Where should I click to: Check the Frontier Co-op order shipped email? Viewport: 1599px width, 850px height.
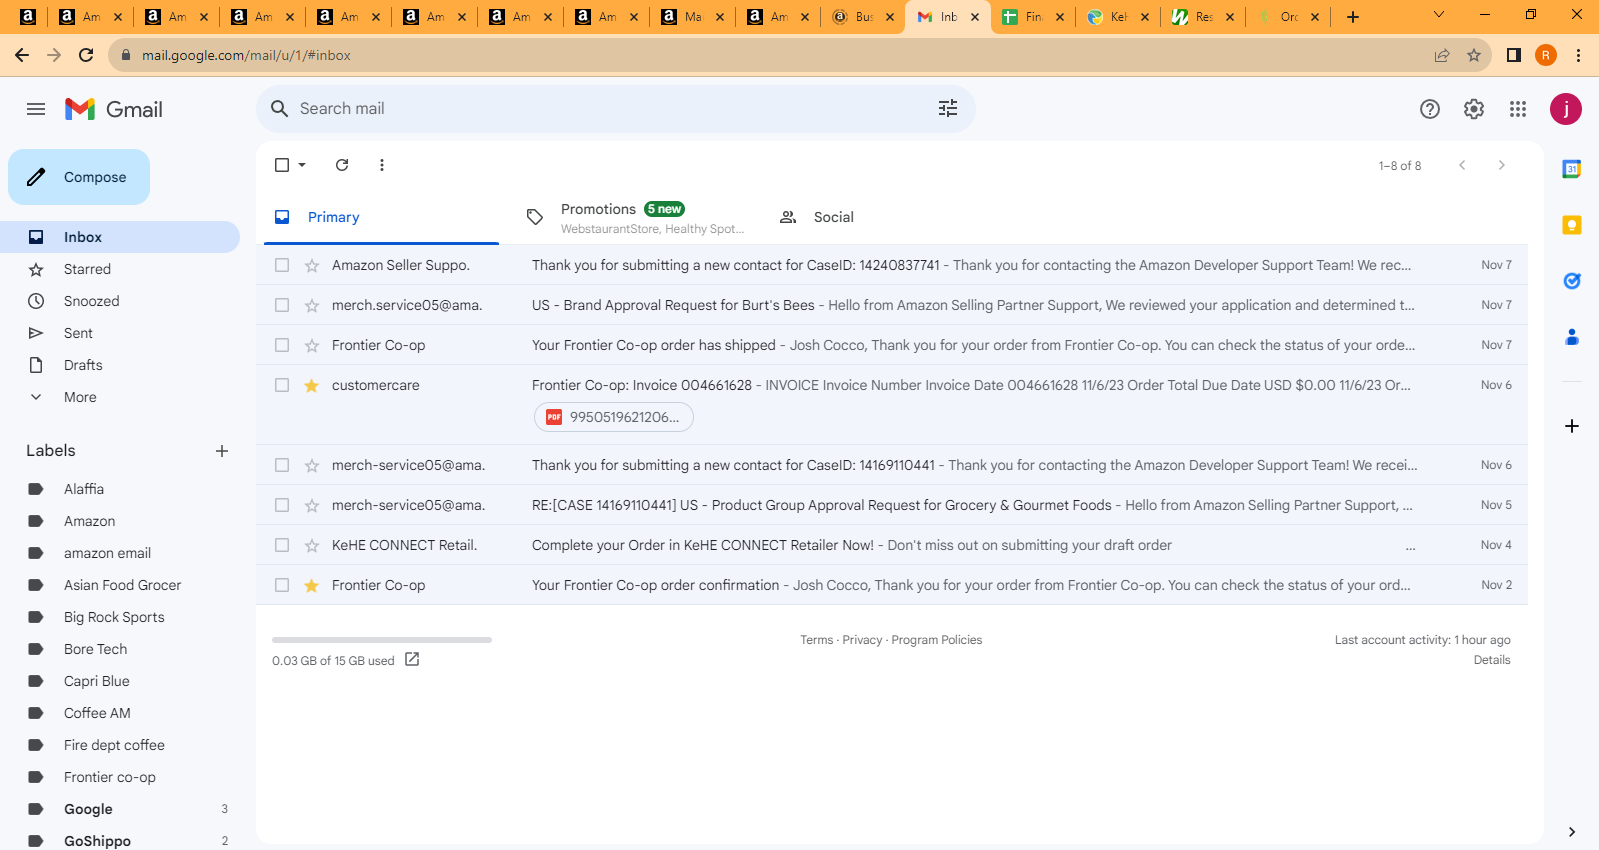[282, 345]
